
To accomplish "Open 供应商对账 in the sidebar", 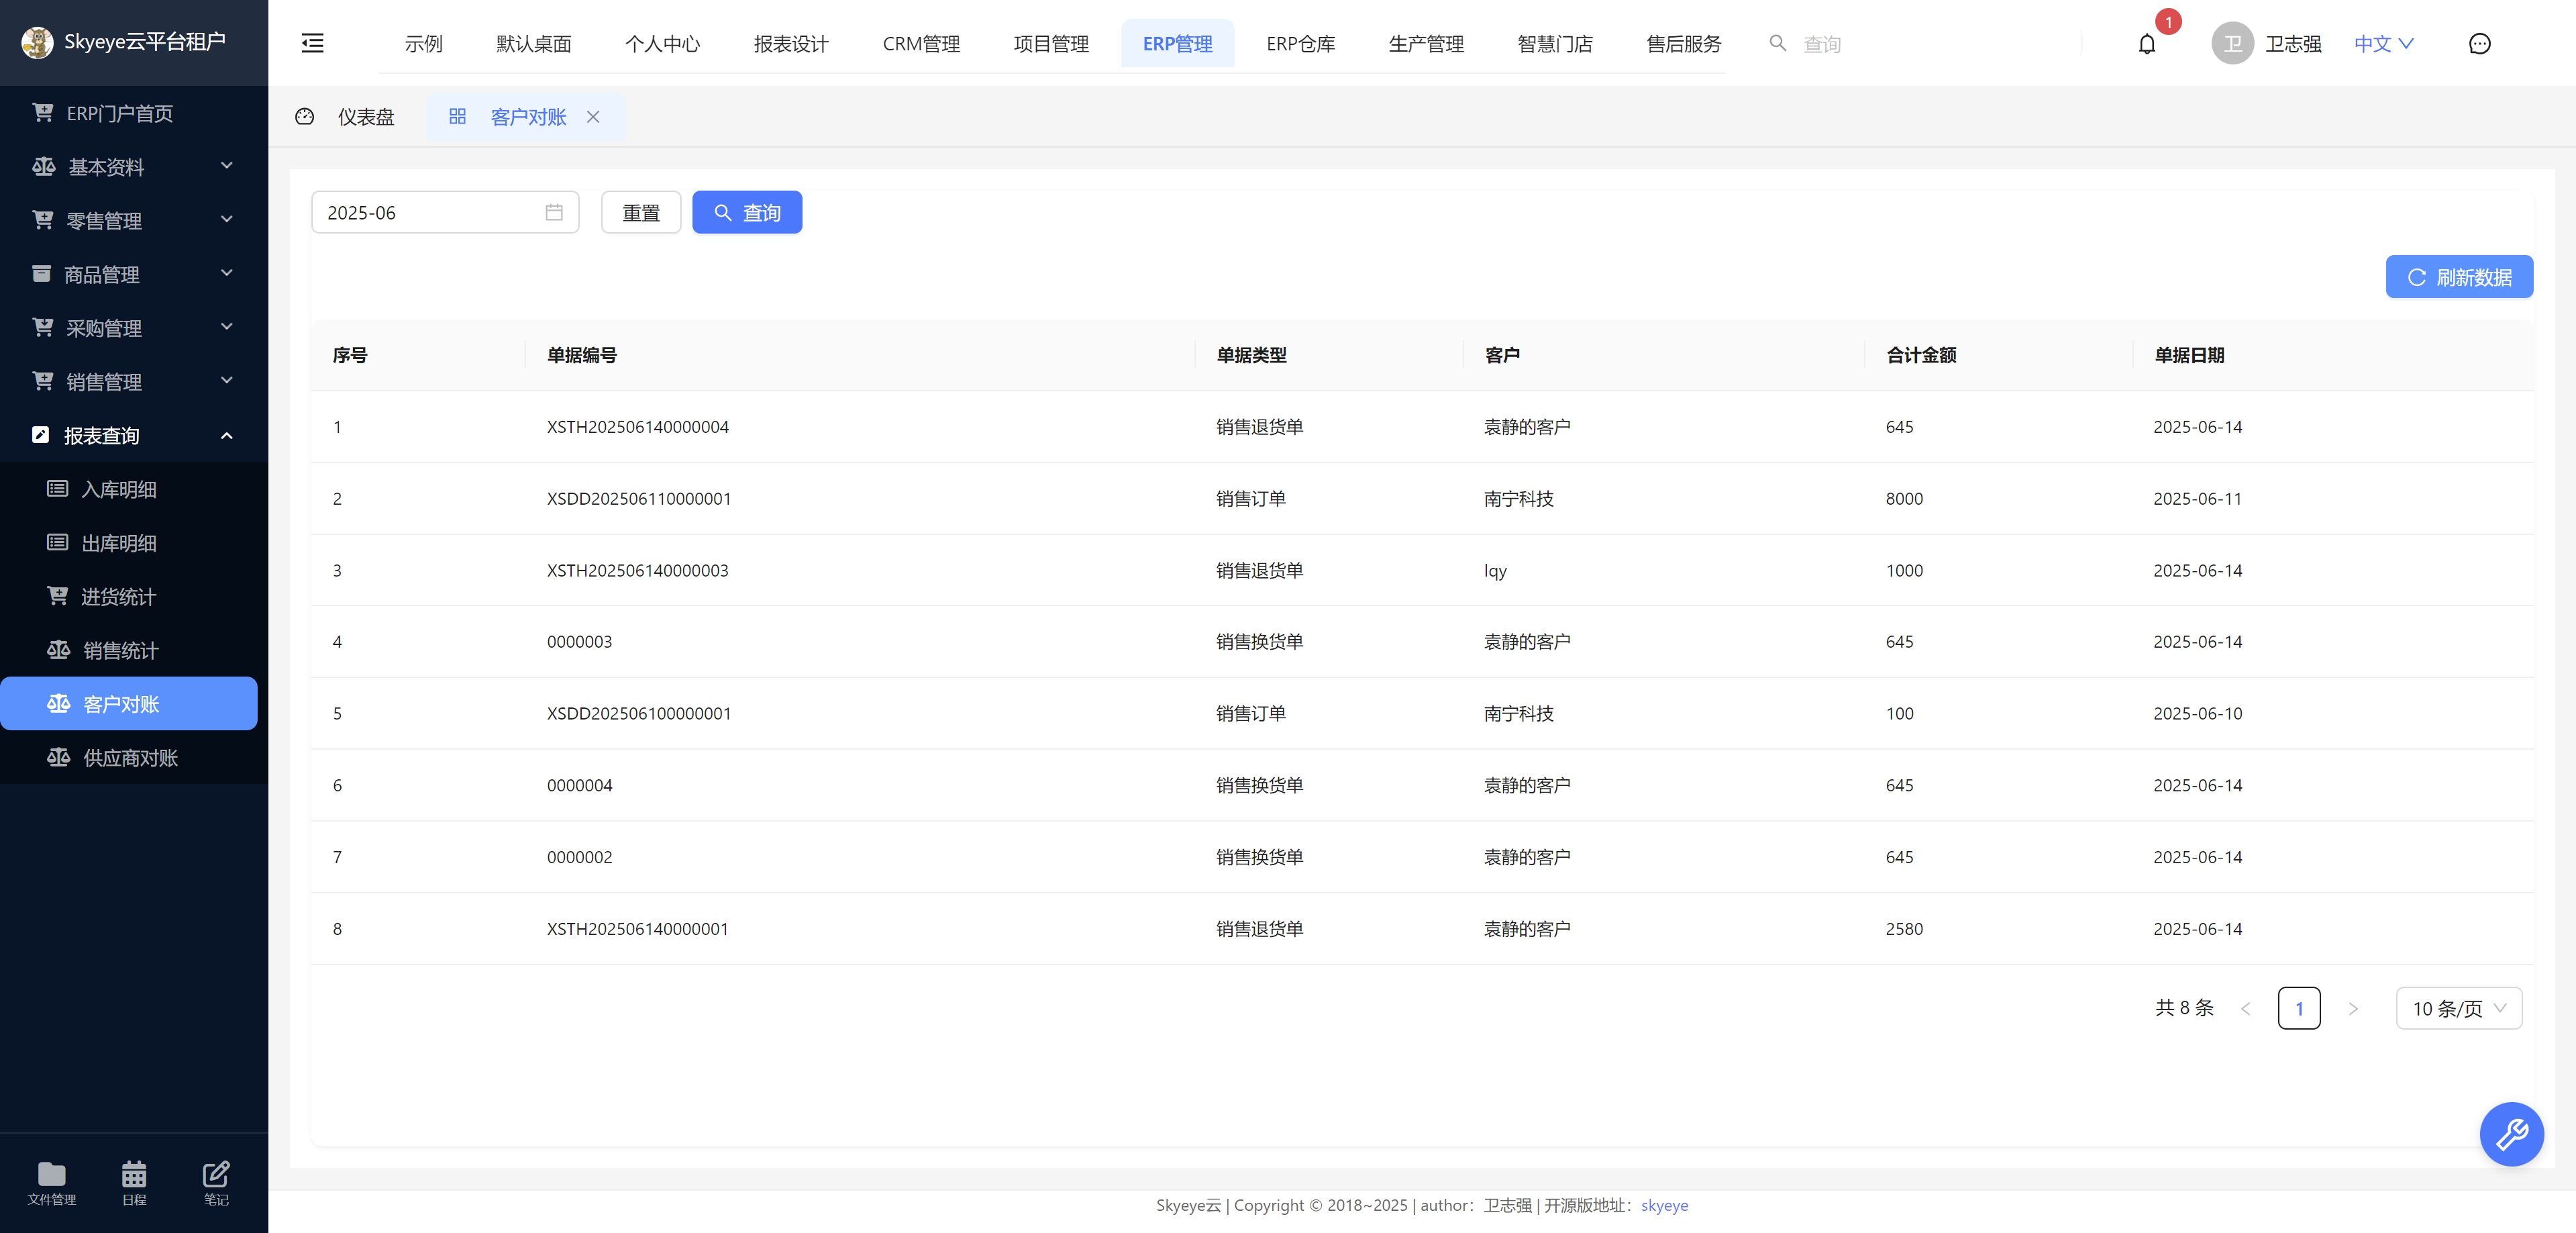I will pyautogui.click(x=134, y=758).
